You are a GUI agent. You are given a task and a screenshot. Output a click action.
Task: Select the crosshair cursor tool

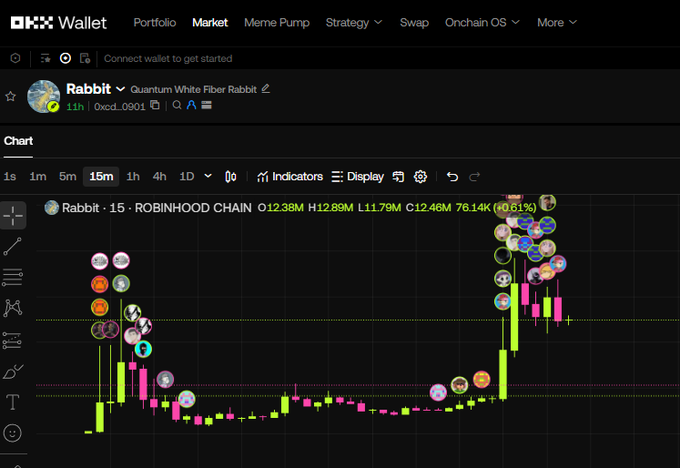pos(13,215)
